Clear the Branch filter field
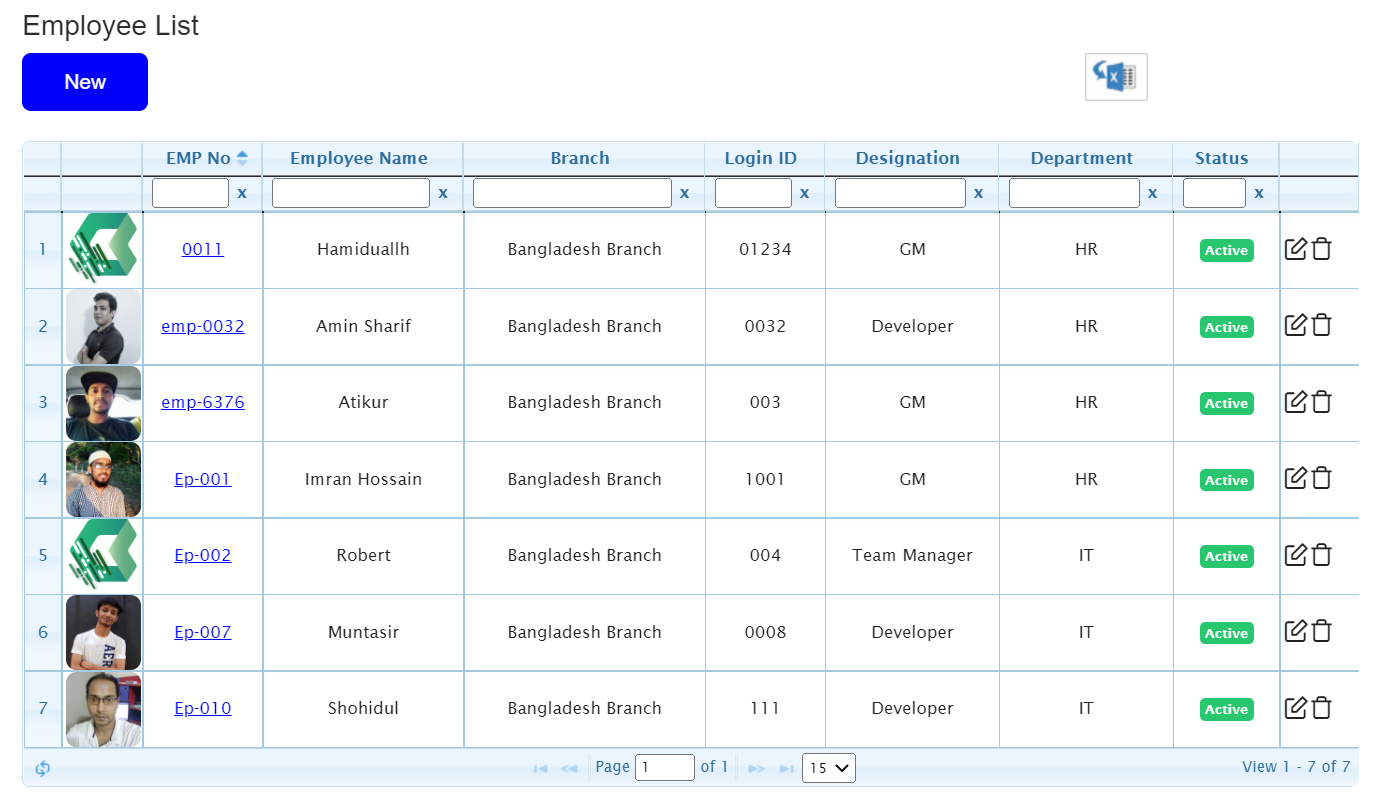The height and width of the screenshot is (804, 1399). 684,193
